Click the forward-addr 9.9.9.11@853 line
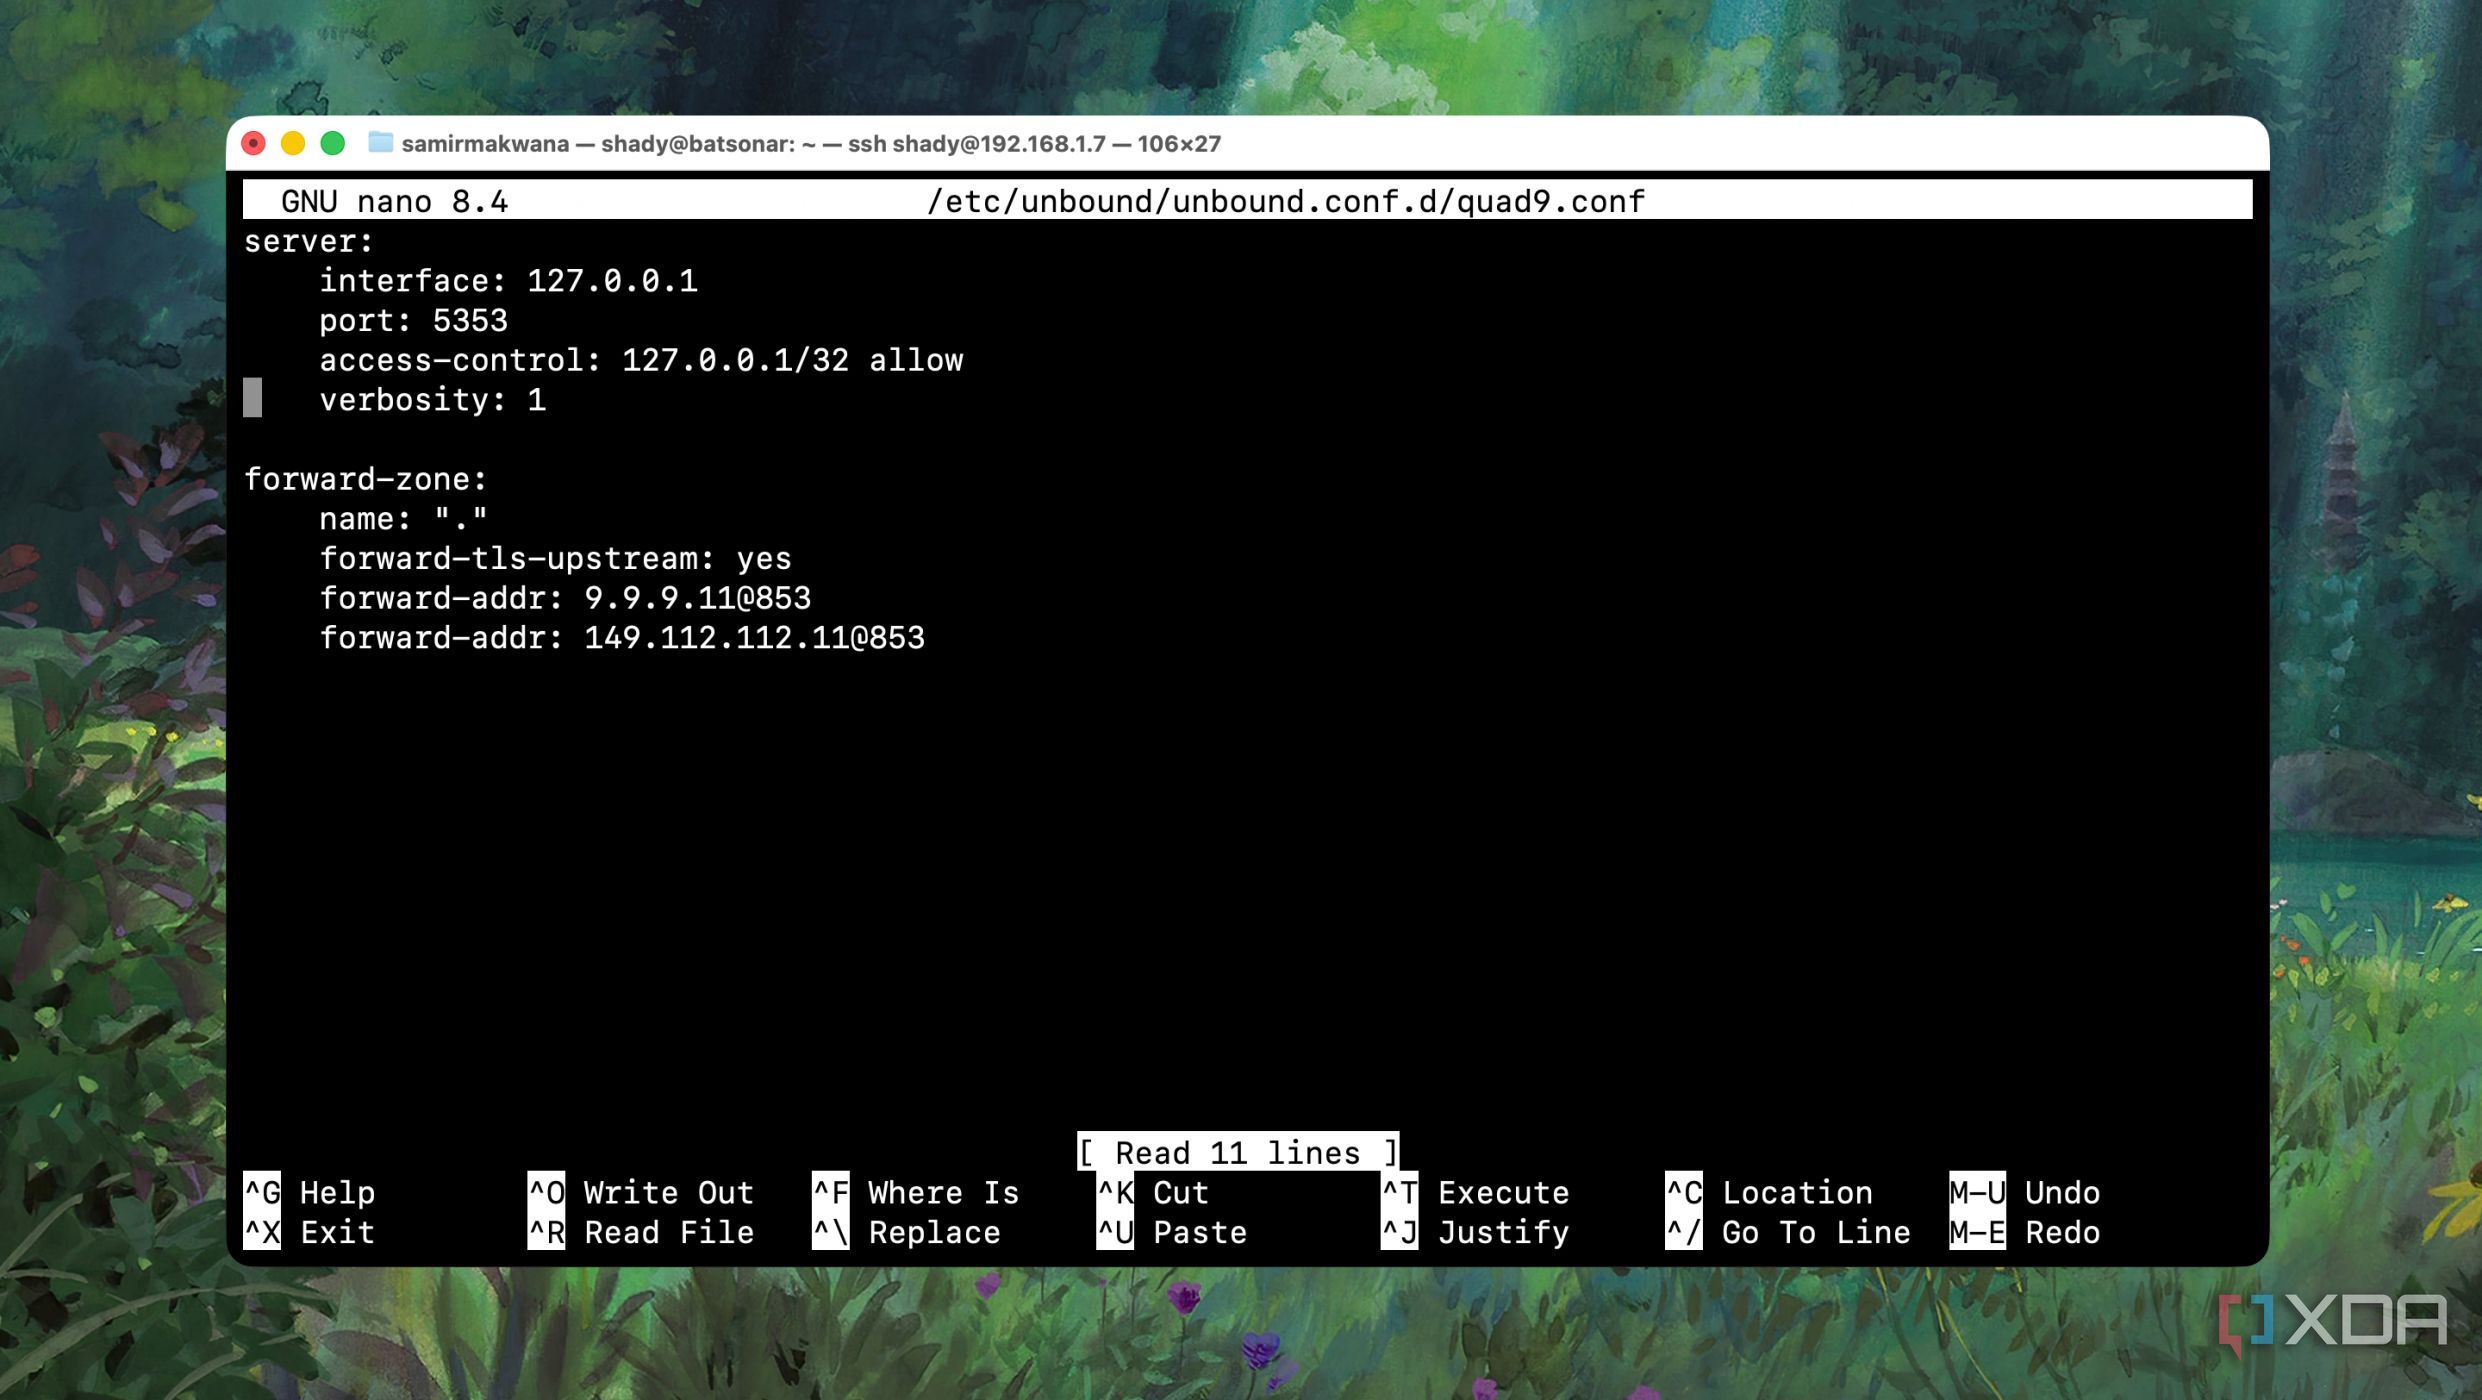Screen dimensions: 2482x1400 tap(565, 598)
